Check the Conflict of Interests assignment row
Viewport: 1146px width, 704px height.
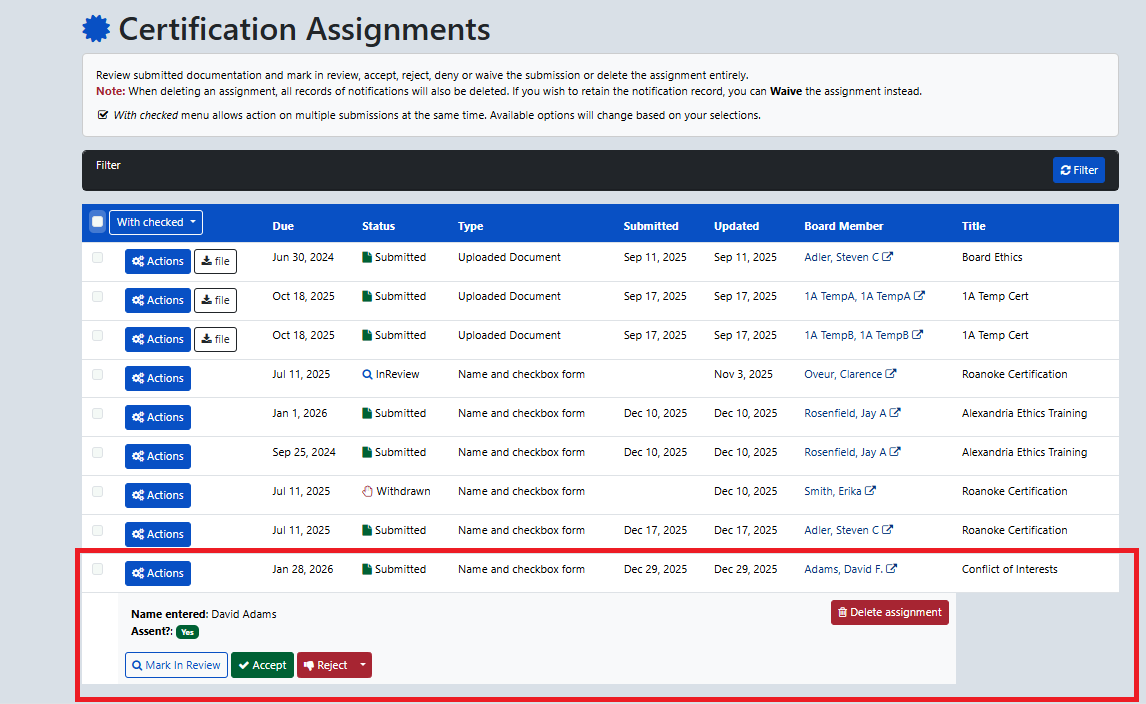[x=97, y=569]
